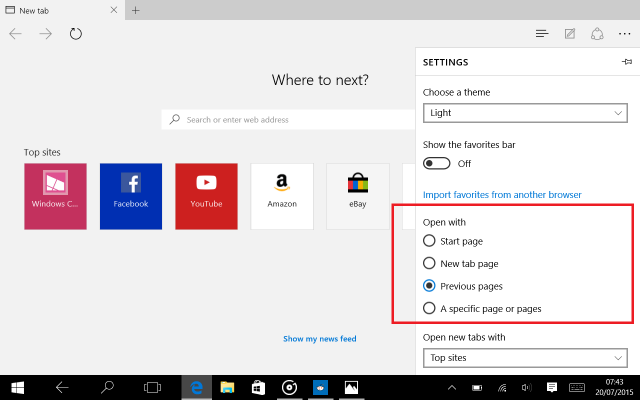
Task: Select the New tab page option
Action: [x=430, y=264]
